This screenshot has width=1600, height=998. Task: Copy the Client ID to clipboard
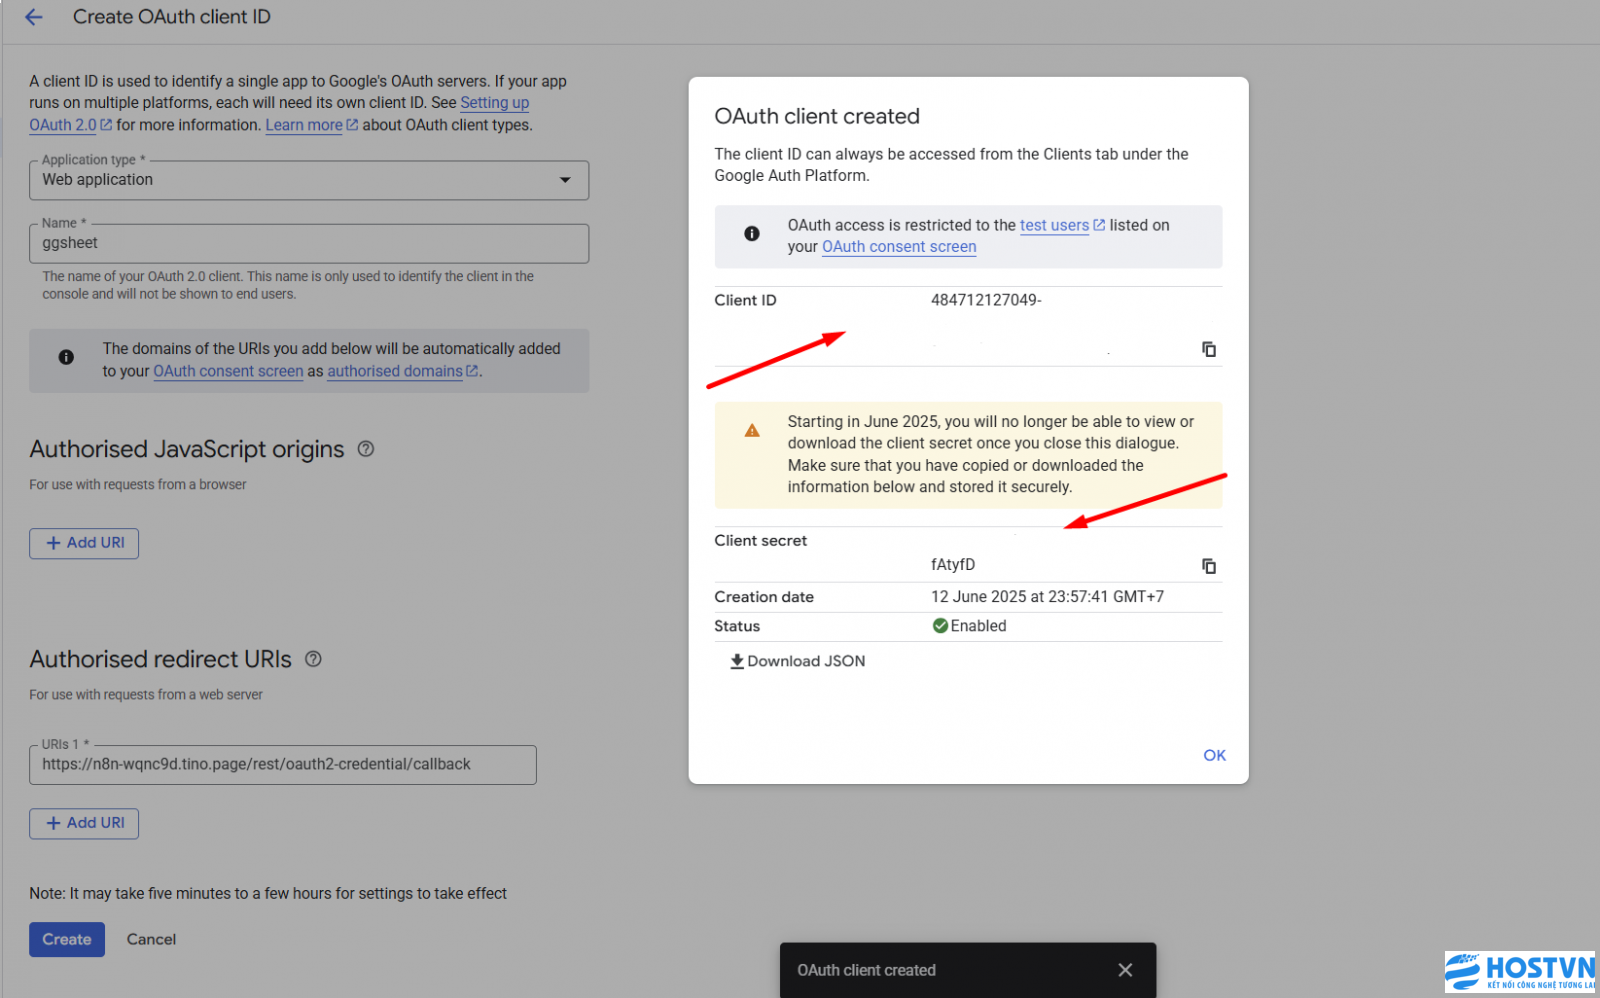(x=1209, y=349)
